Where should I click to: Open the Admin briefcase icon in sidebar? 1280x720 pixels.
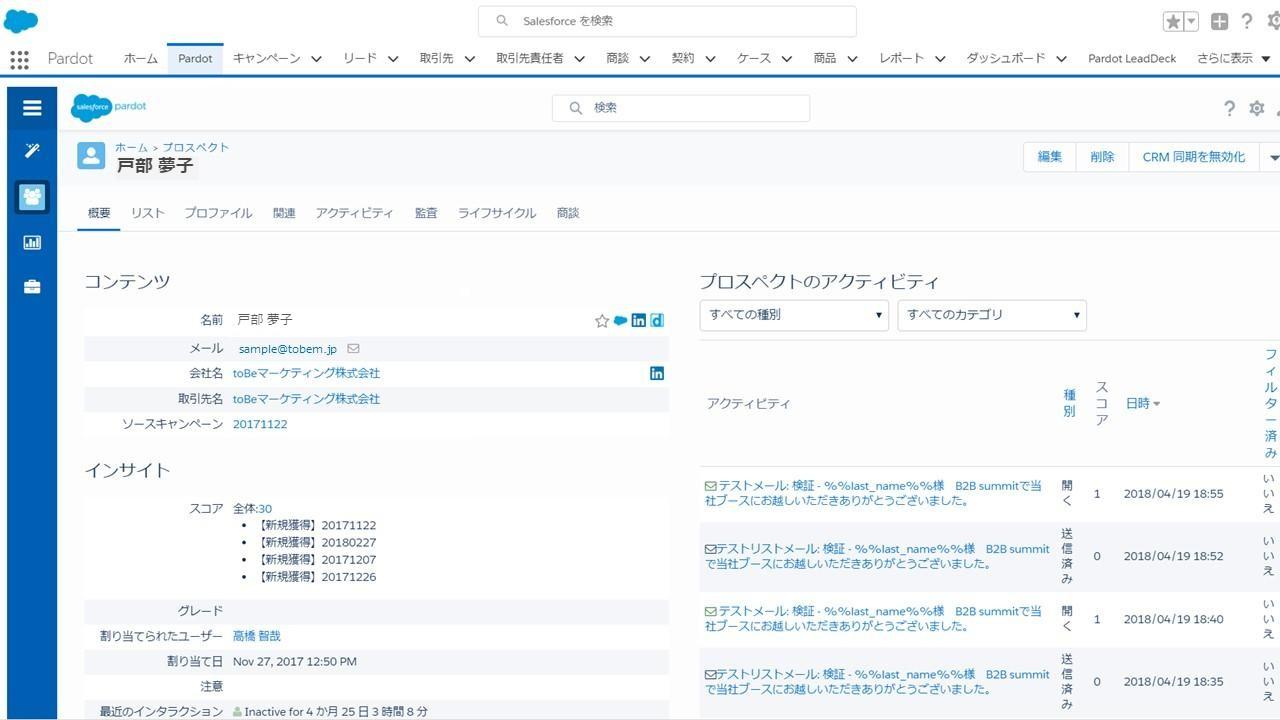tap(32, 287)
